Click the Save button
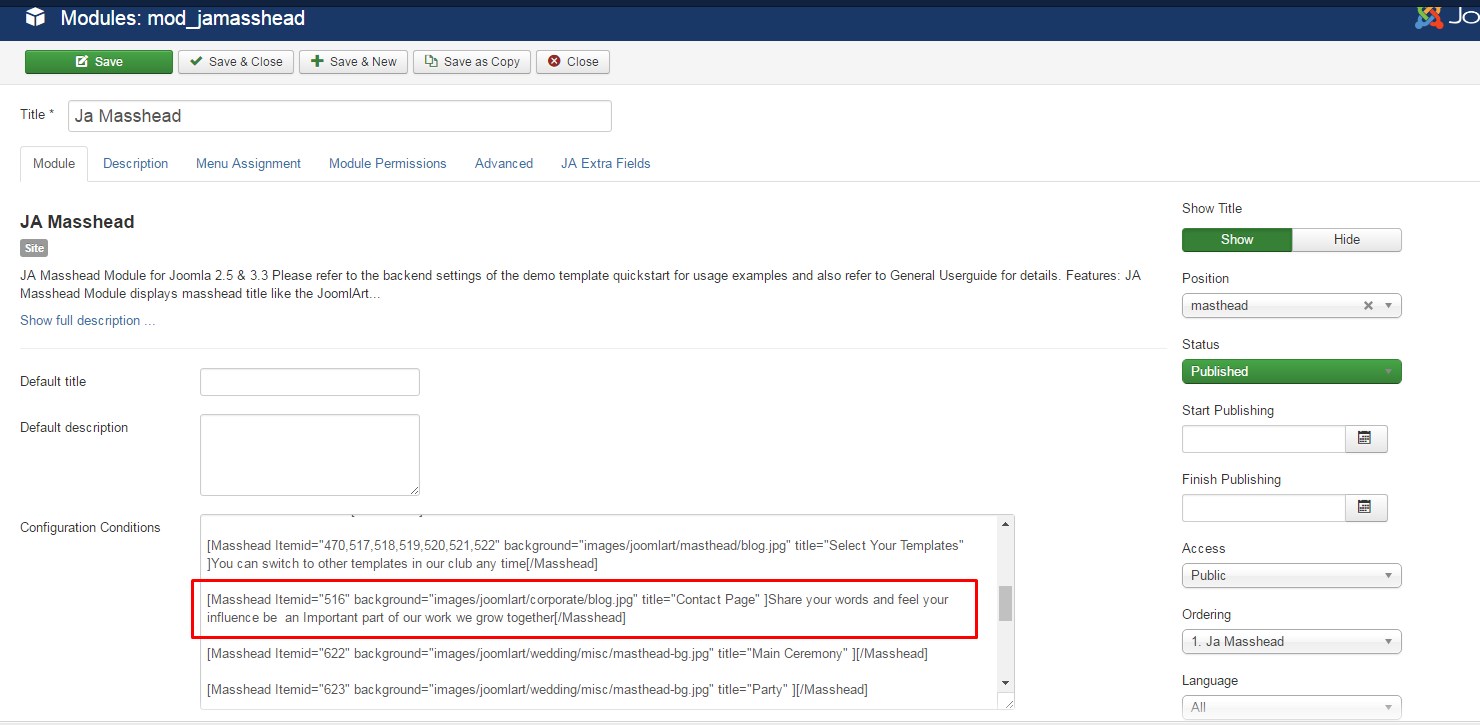 (99, 62)
